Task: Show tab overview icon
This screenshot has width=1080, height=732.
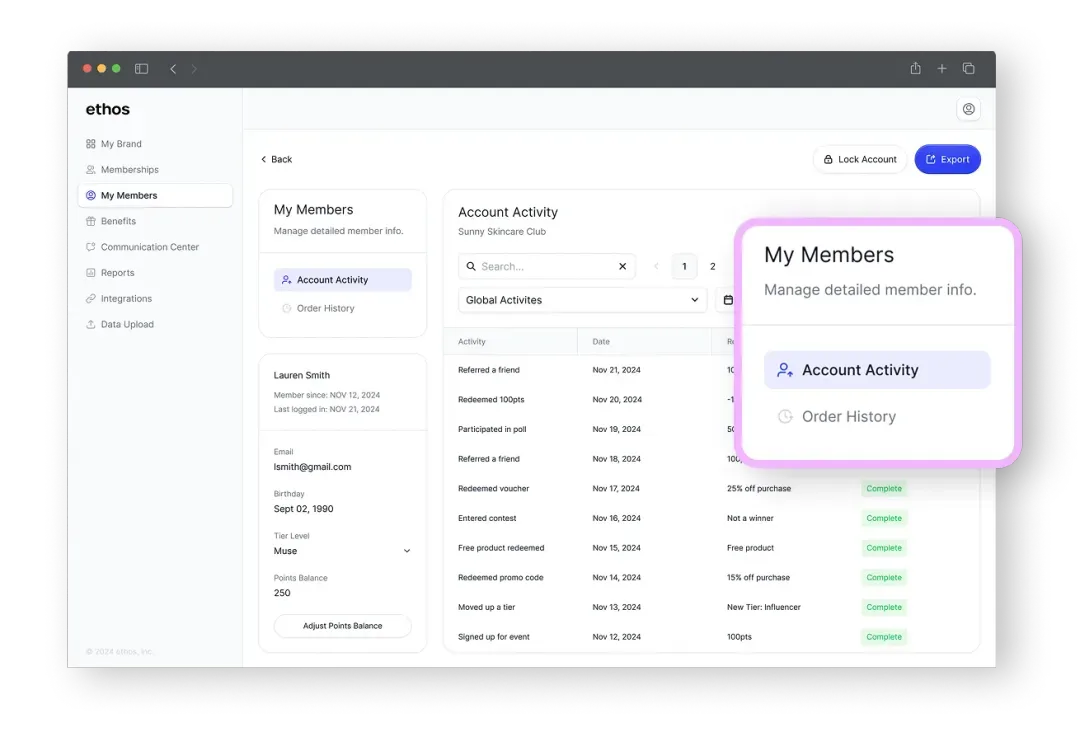Action: point(968,68)
